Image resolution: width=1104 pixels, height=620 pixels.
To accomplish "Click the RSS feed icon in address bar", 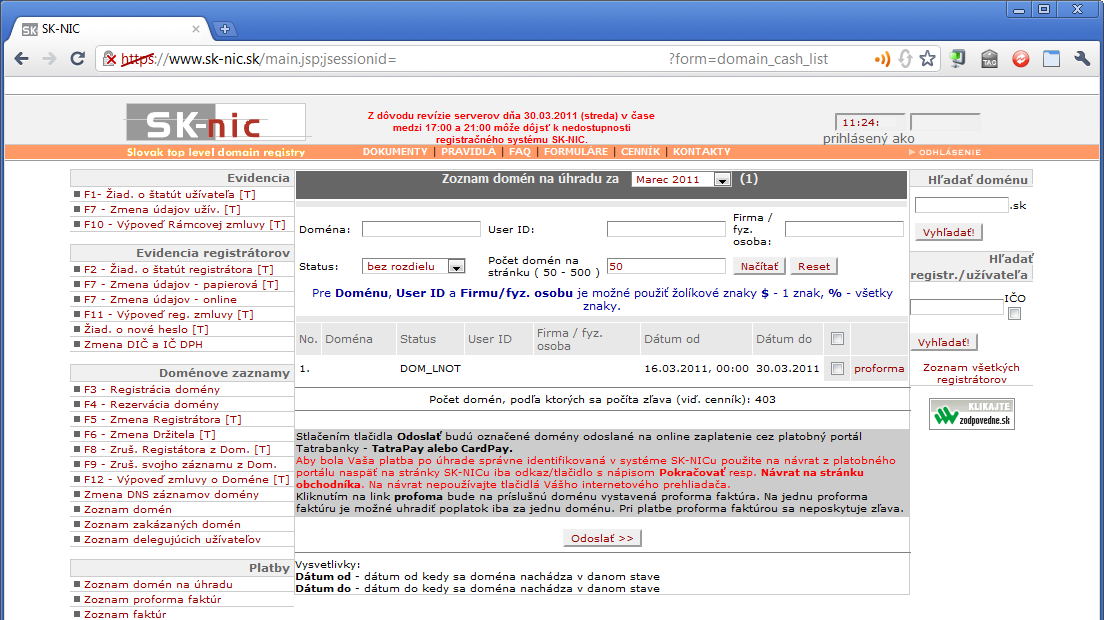I will pos(882,59).
